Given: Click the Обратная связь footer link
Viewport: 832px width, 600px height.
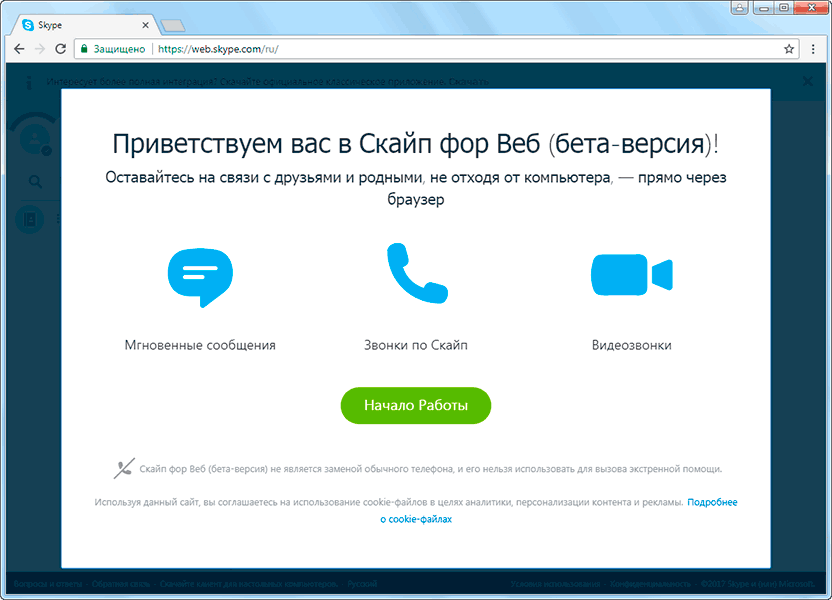Looking at the screenshot, I should click(121, 584).
